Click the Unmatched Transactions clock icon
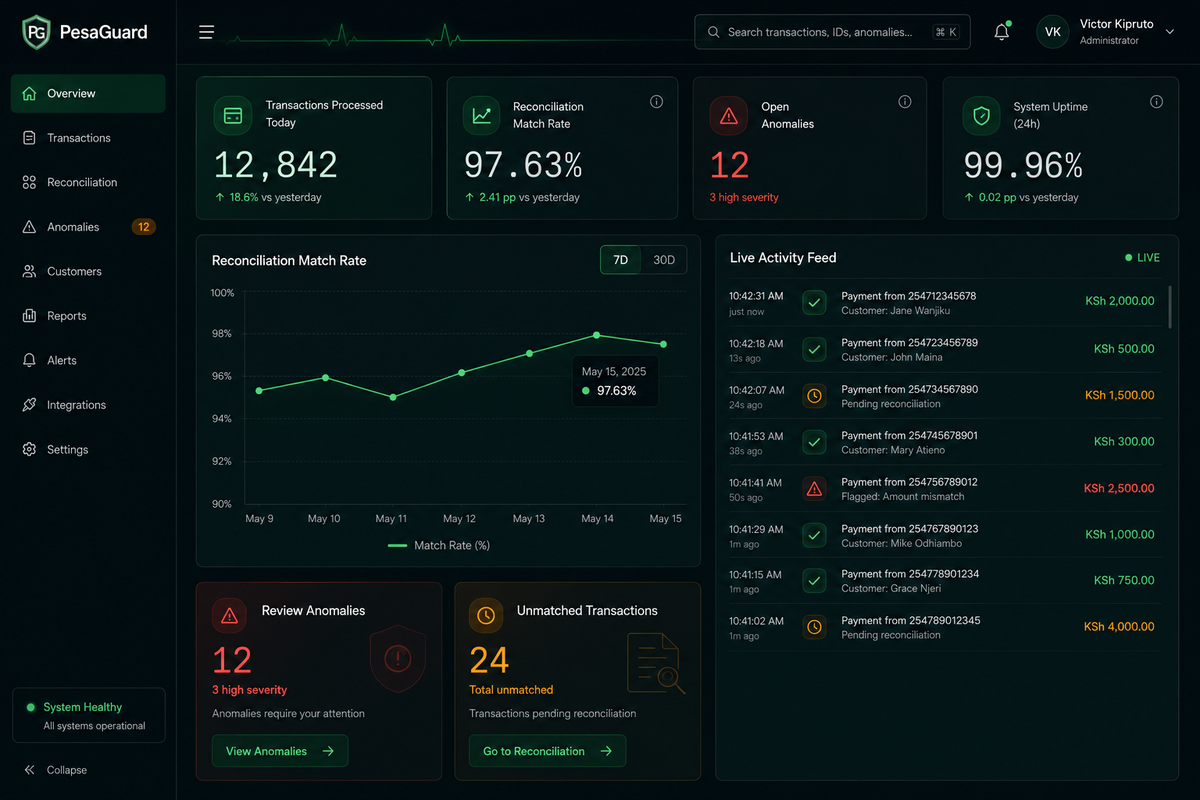Screen dimensions: 1200x800 [486, 615]
